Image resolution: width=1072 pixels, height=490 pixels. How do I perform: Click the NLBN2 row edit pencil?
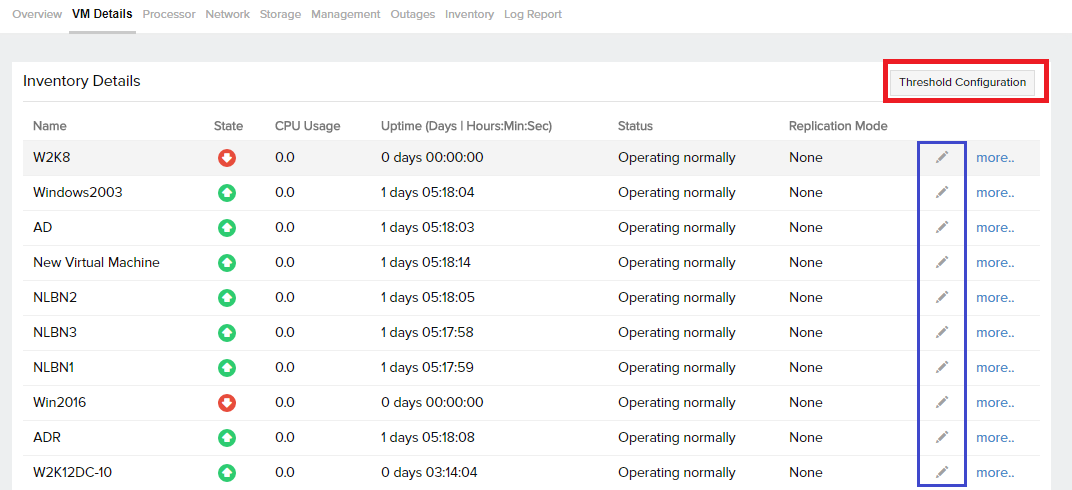(x=941, y=298)
